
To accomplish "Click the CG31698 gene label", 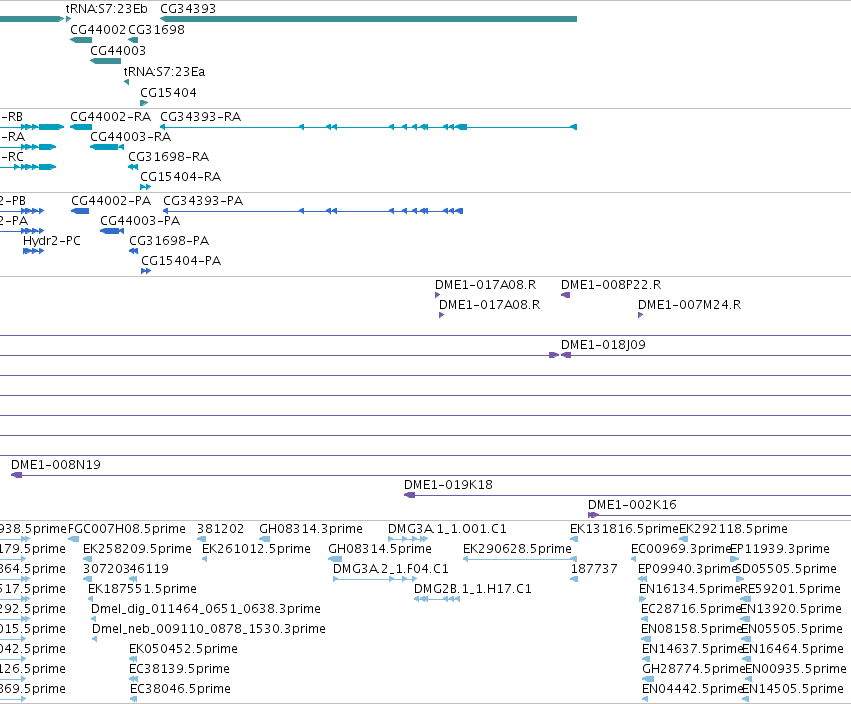I will (156, 30).
